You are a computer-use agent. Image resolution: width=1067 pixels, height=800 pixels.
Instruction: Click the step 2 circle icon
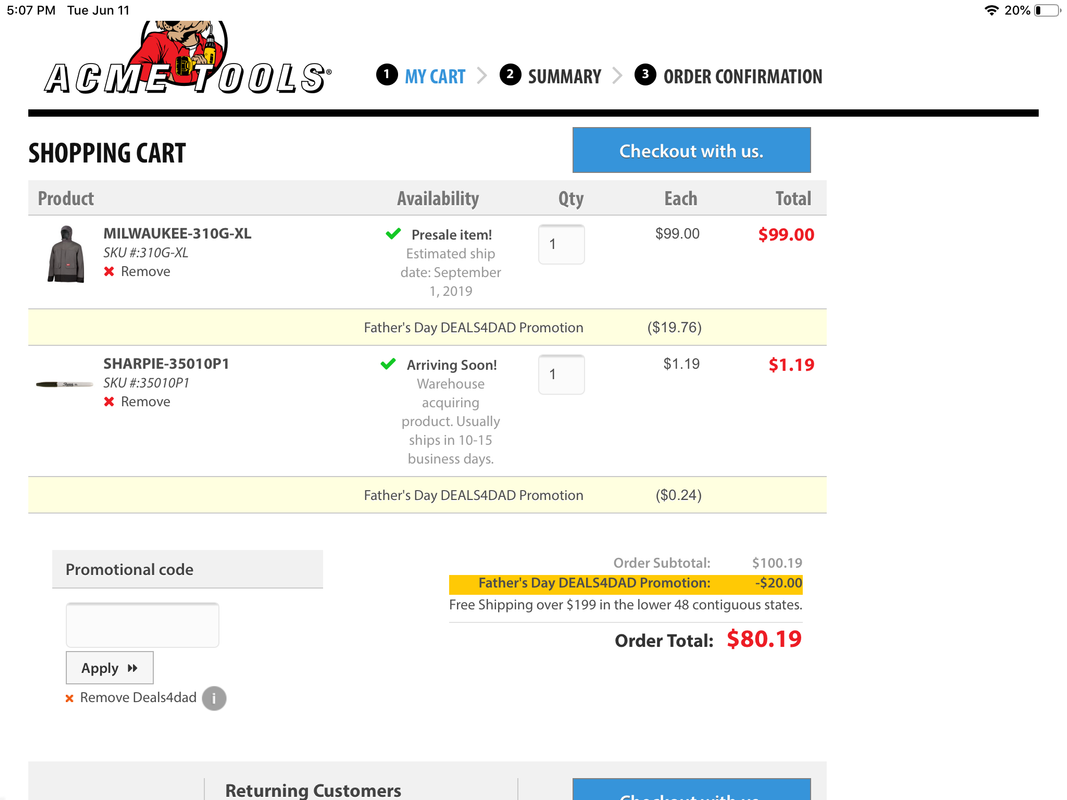[510, 74]
